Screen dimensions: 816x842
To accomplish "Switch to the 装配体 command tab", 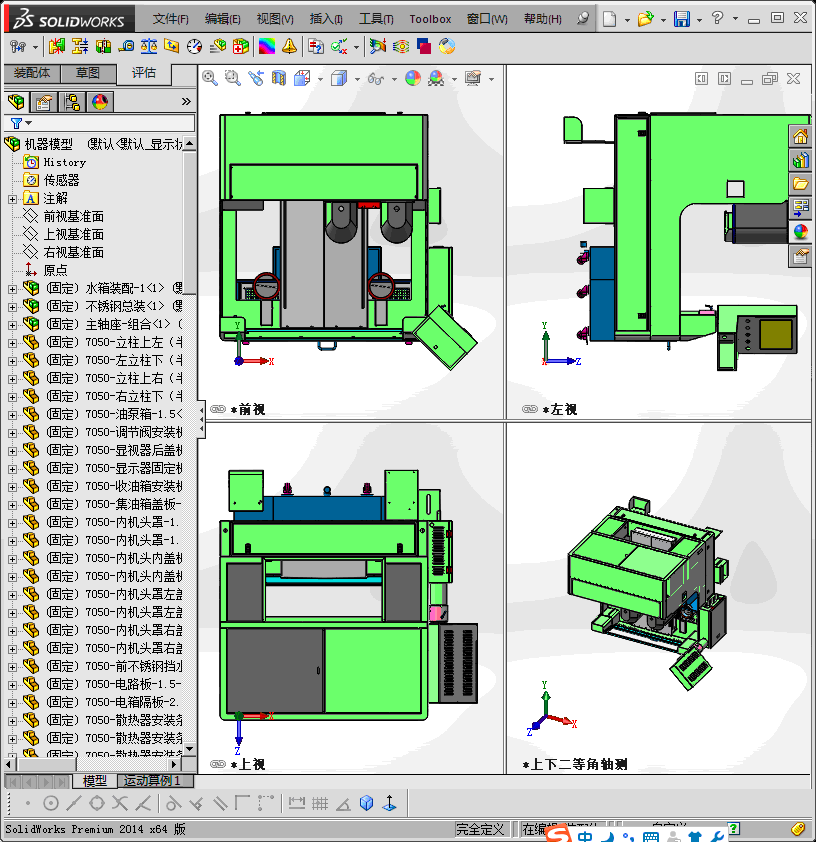I will tap(32, 72).
